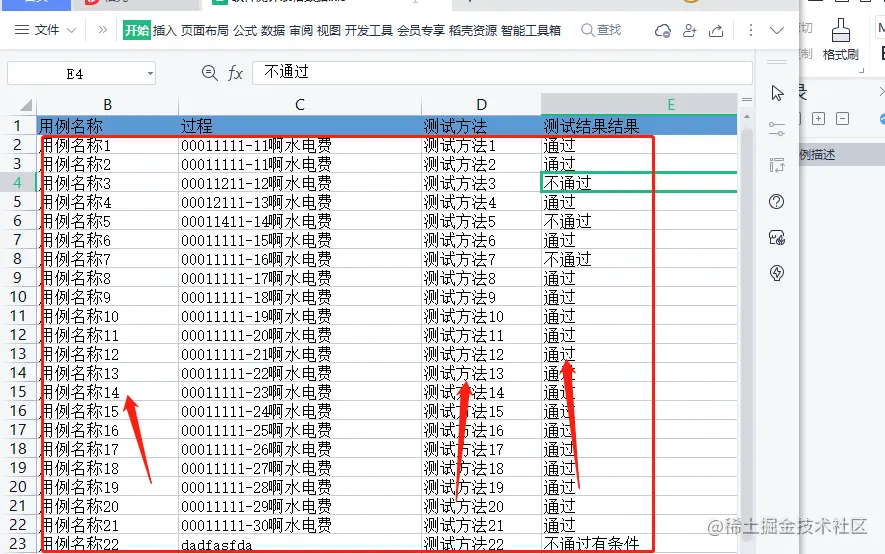Select column C header
This screenshot has height=554, width=885.
[300, 105]
